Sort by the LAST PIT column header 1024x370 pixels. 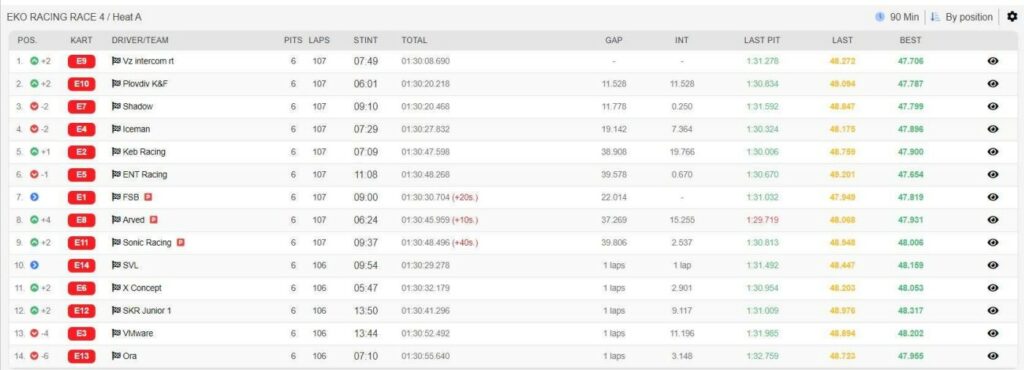761,40
